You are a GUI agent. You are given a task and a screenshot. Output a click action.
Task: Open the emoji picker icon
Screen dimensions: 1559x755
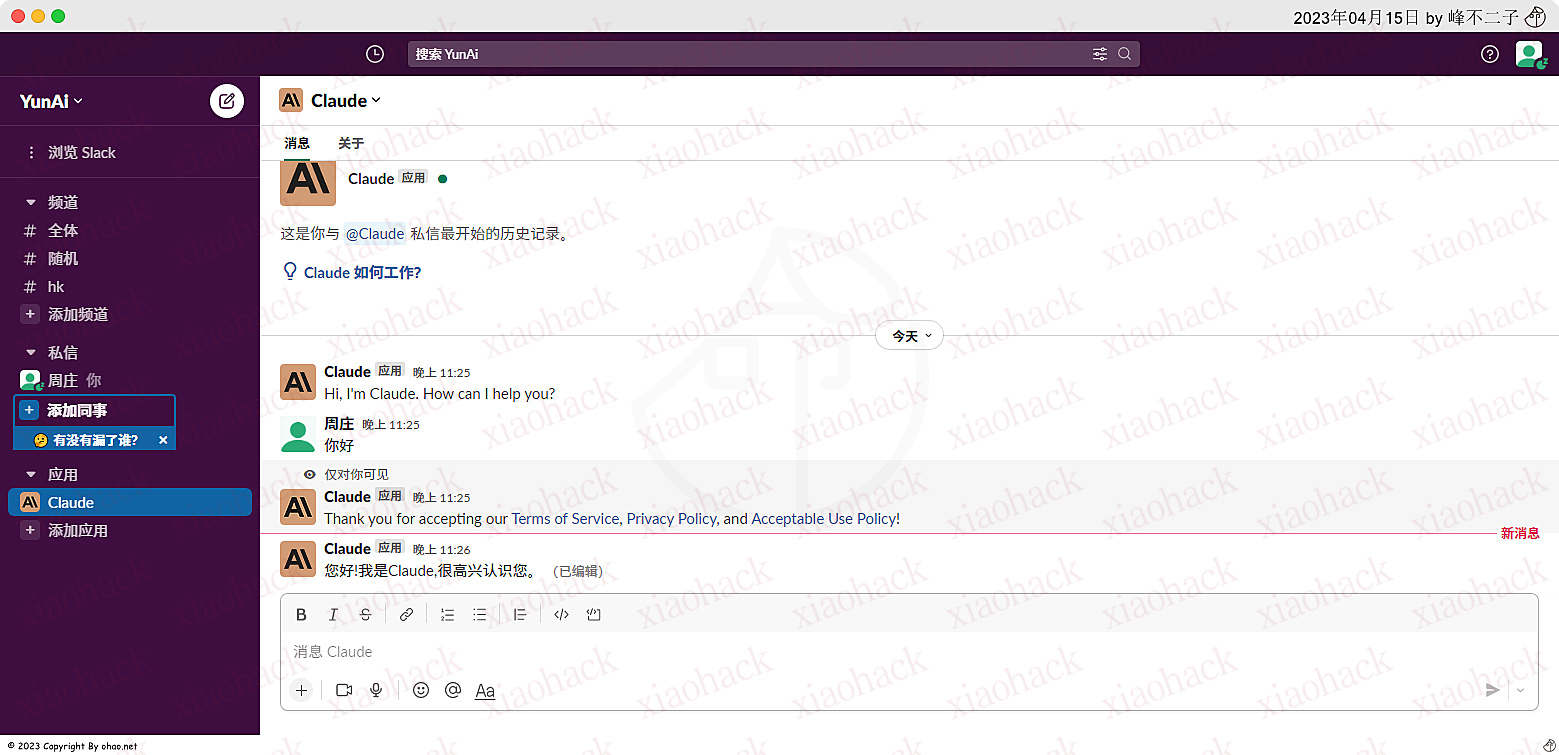coord(421,690)
